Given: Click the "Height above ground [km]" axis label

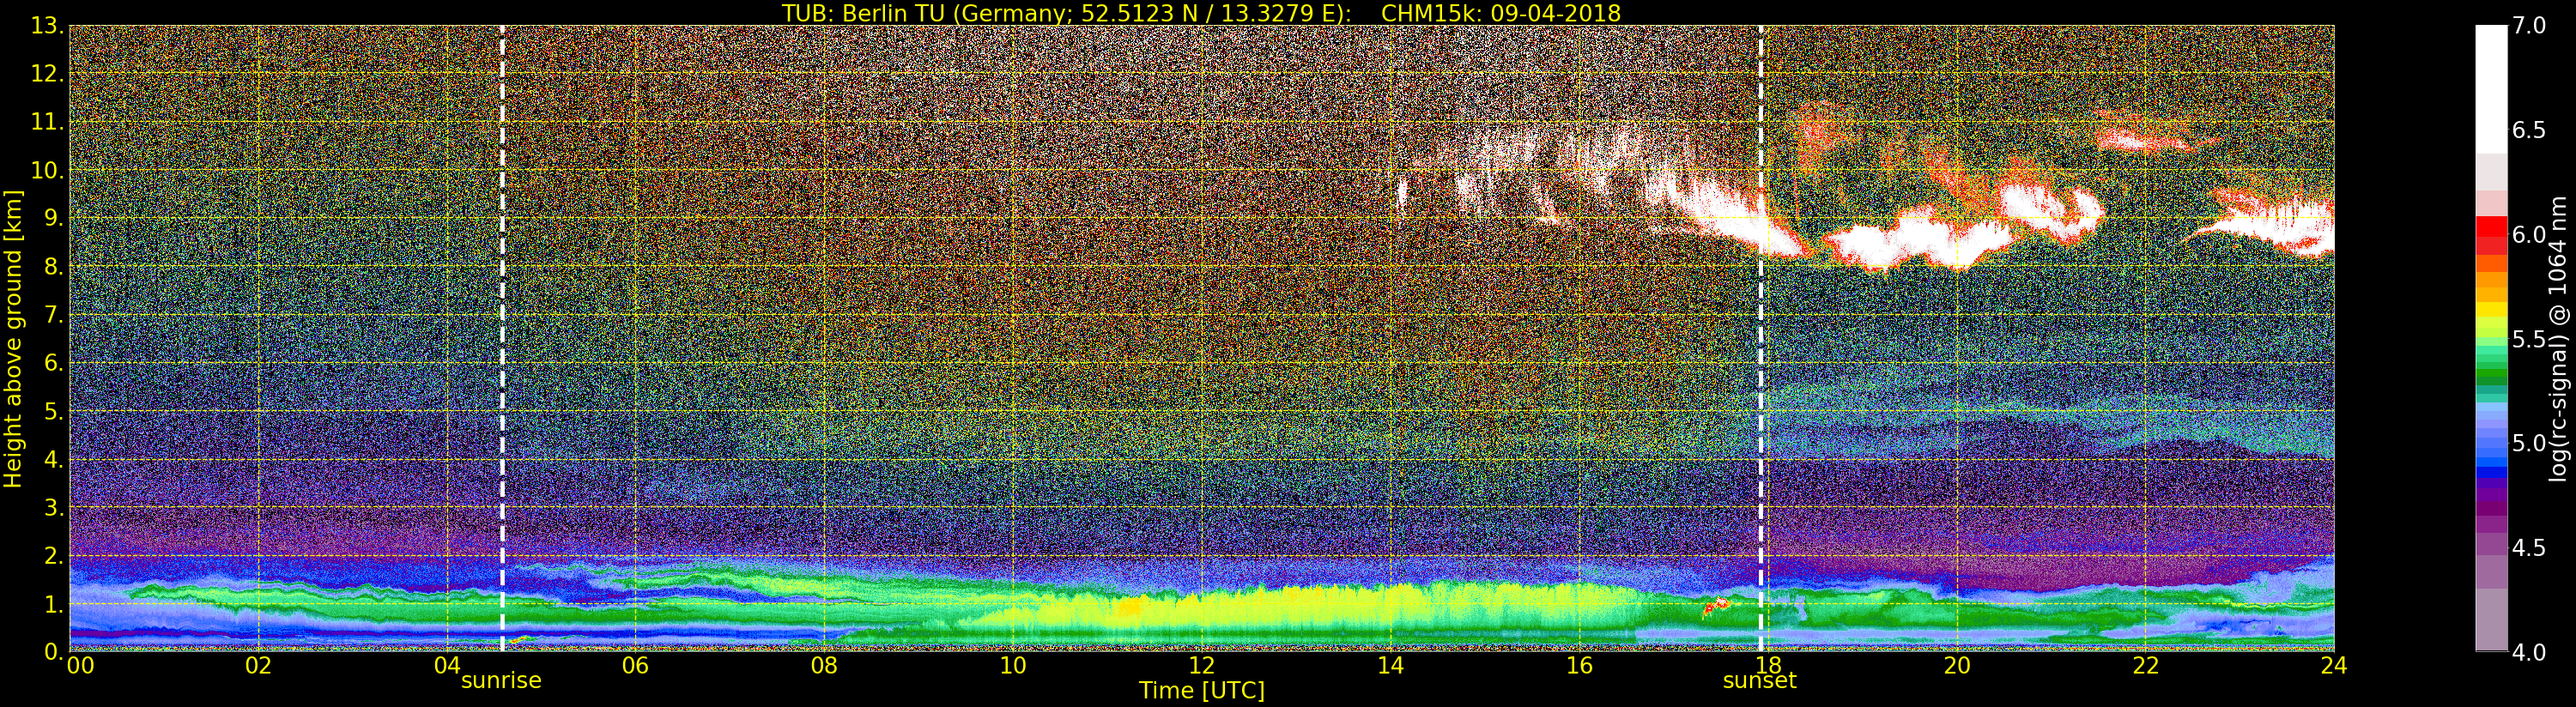Looking at the screenshot, I should (x=13, y=339).
